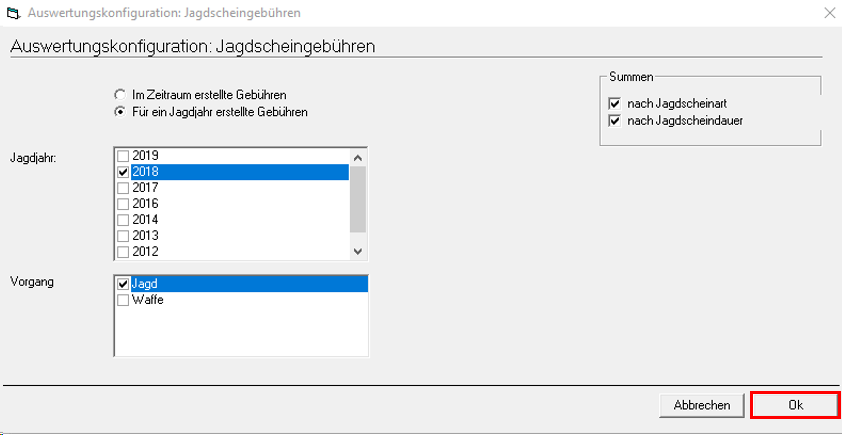Select 'Für ein Jagdjahr erstellte Gebühren' option
The height and width of the screenshot is (435, 842).
pyautogui.click(x=120, y=111)
